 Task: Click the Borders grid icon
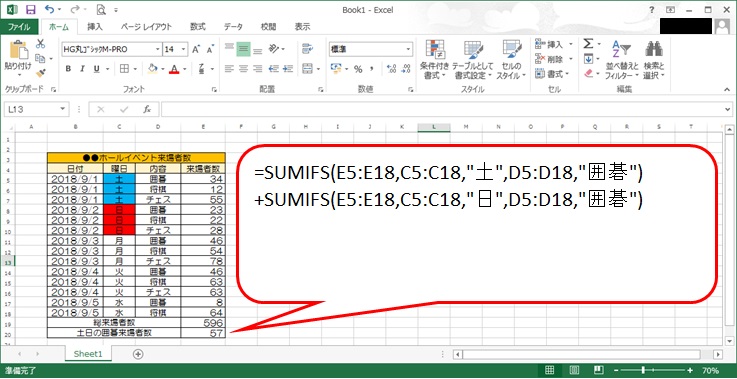(124, 69)
